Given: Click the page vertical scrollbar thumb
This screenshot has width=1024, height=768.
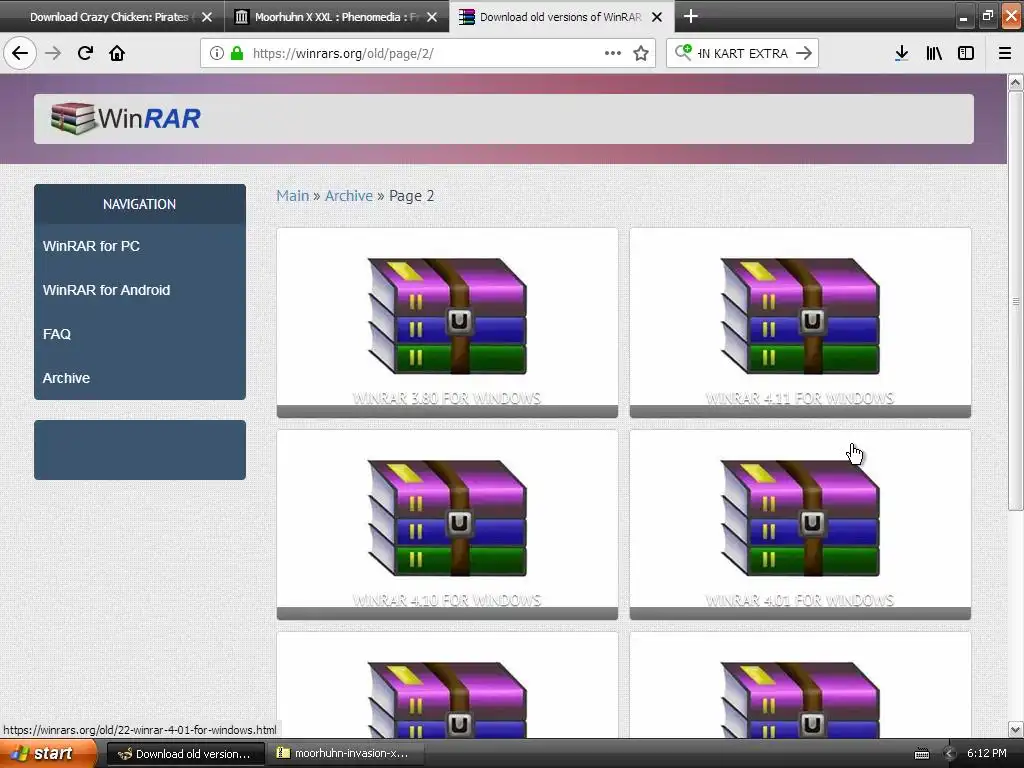Looking at the screenshot, I should (1015, 300).
